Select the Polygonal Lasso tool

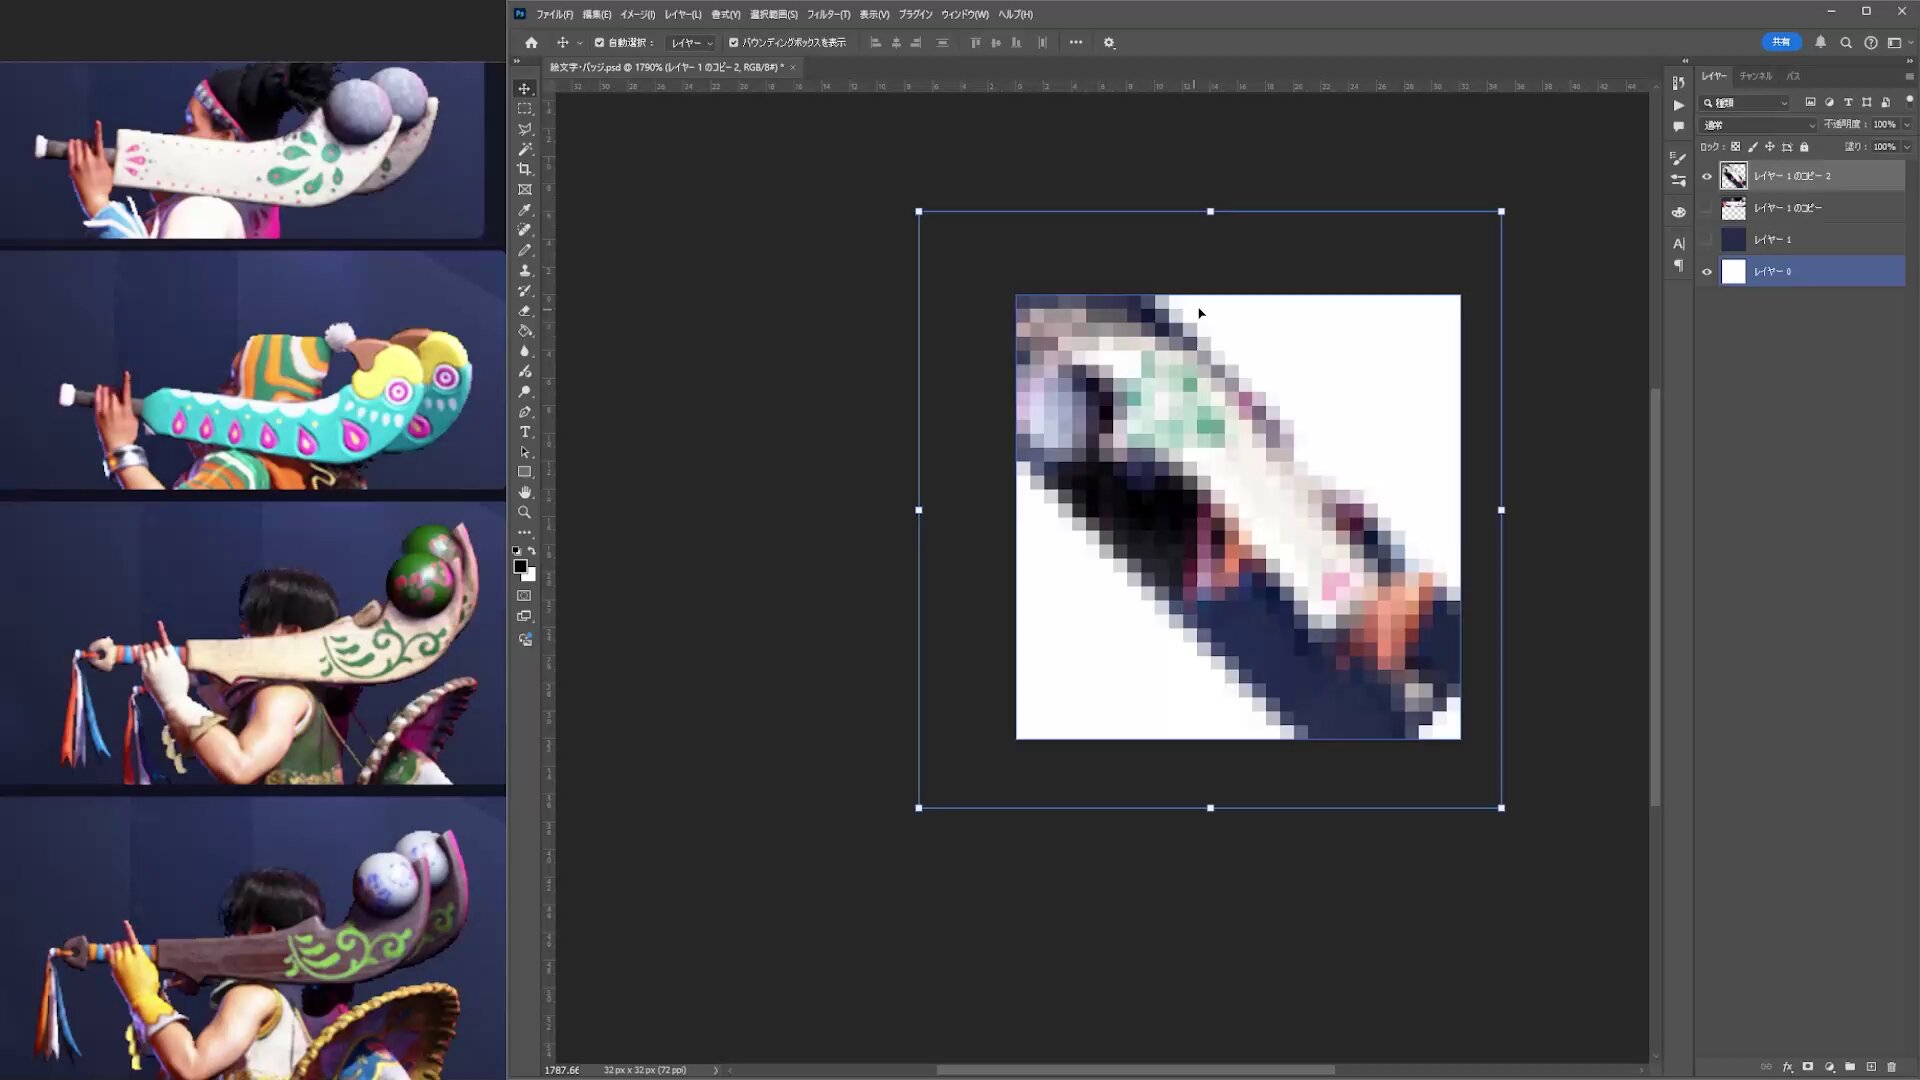click(524, 129)
